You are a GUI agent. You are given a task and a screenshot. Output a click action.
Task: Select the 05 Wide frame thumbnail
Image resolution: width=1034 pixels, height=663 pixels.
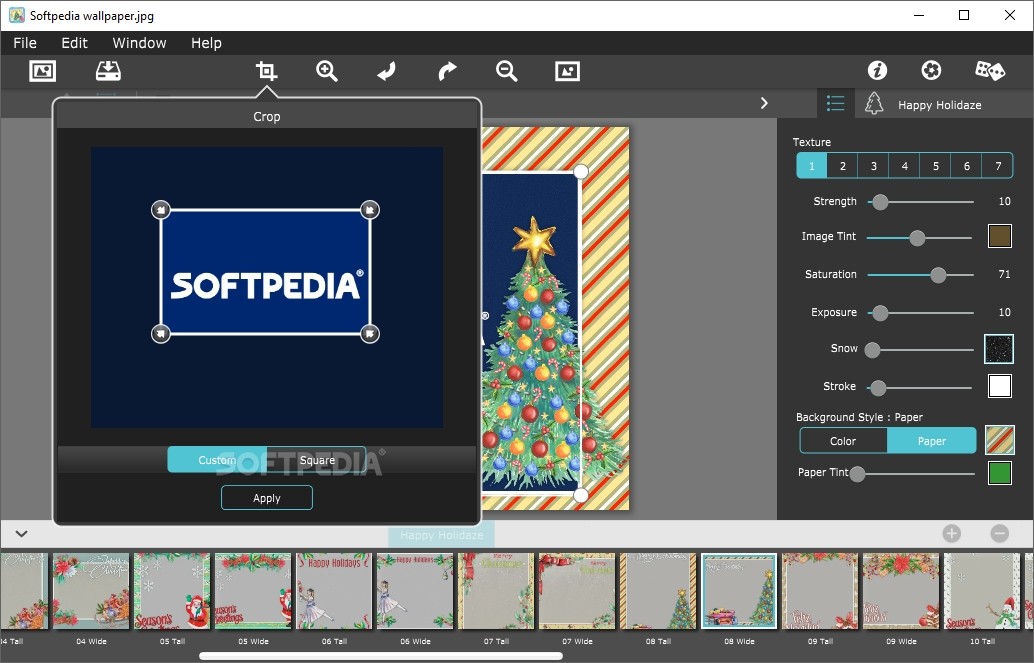pyautogui.click(x=253, y=591)
